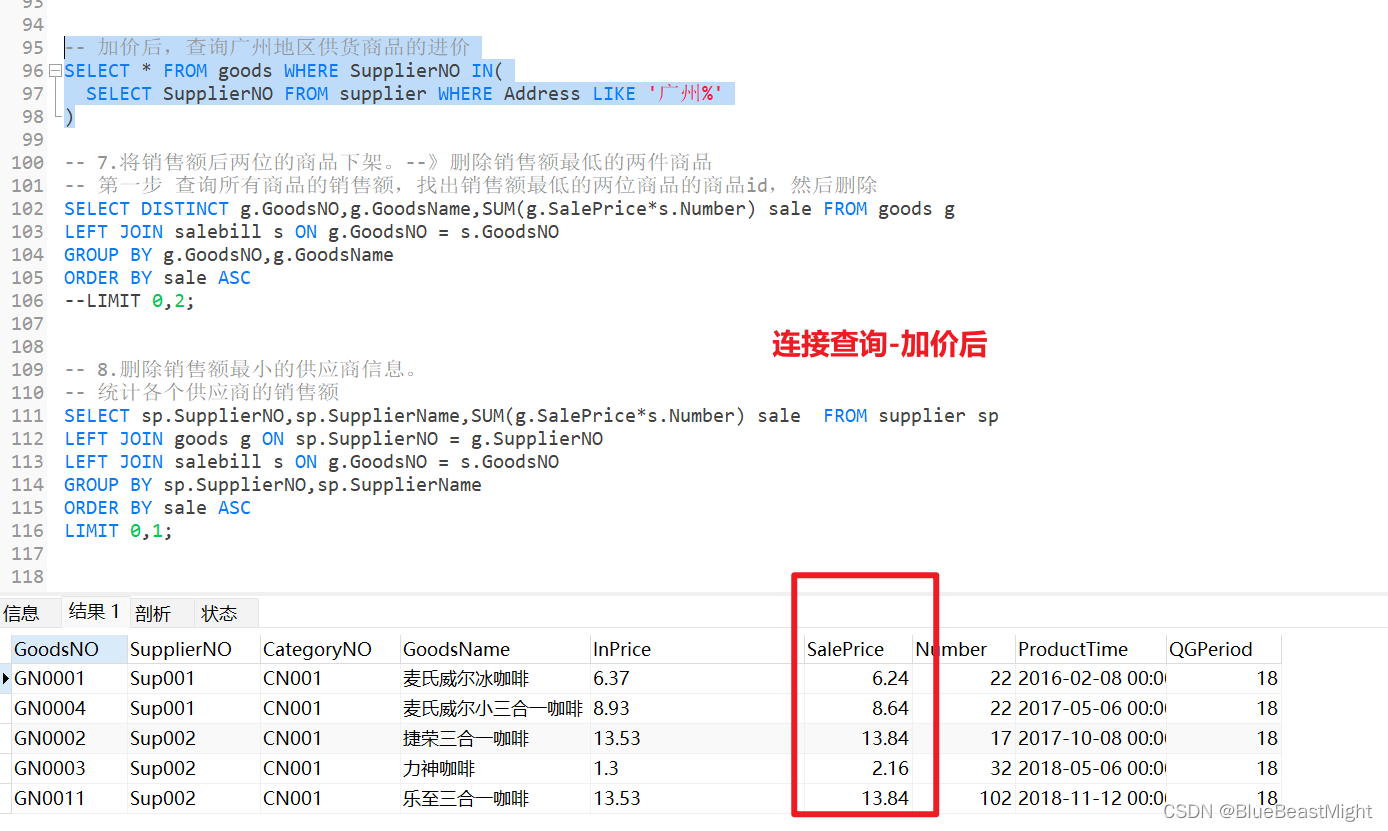
Task: Switch to the 剖析 tab
Action: 153,613
